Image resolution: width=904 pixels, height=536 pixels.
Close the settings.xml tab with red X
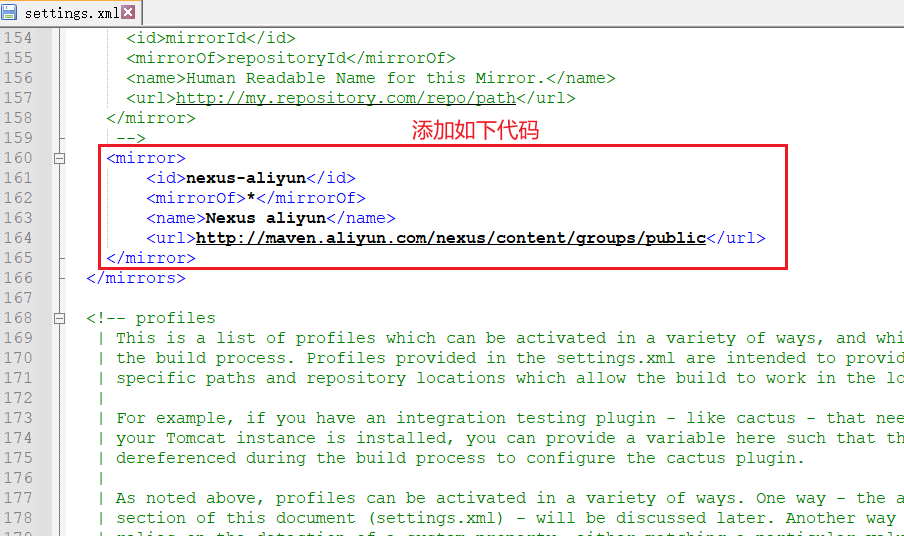pos(128,13)
